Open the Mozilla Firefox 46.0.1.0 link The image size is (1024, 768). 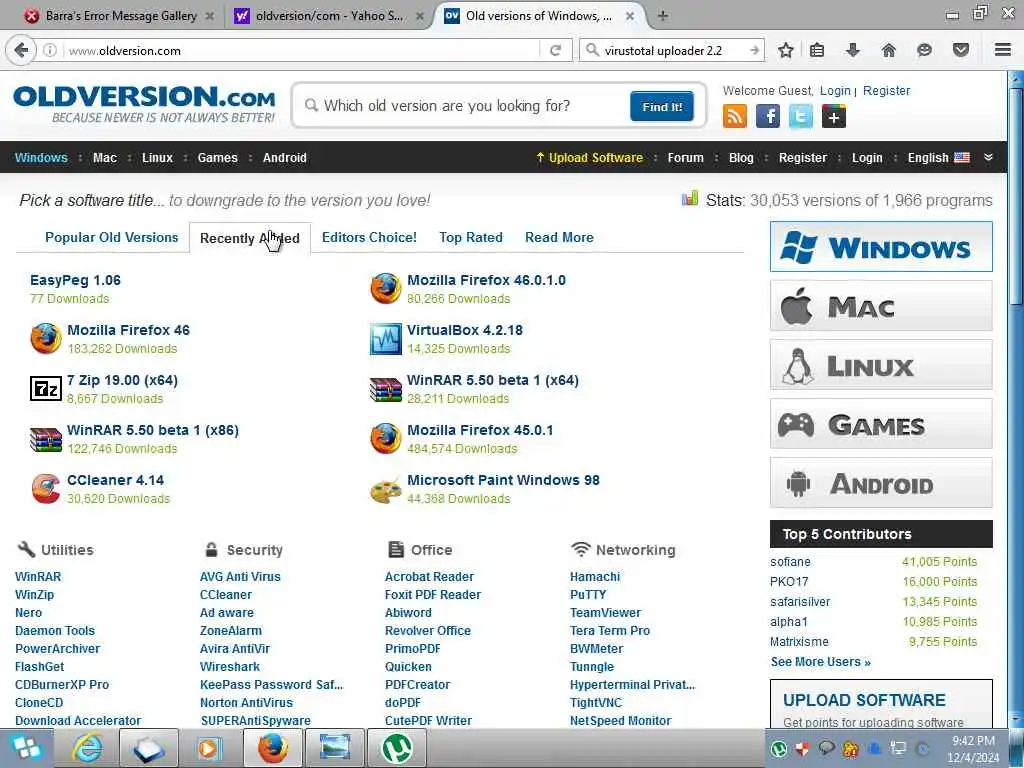[x=487, y=280]
